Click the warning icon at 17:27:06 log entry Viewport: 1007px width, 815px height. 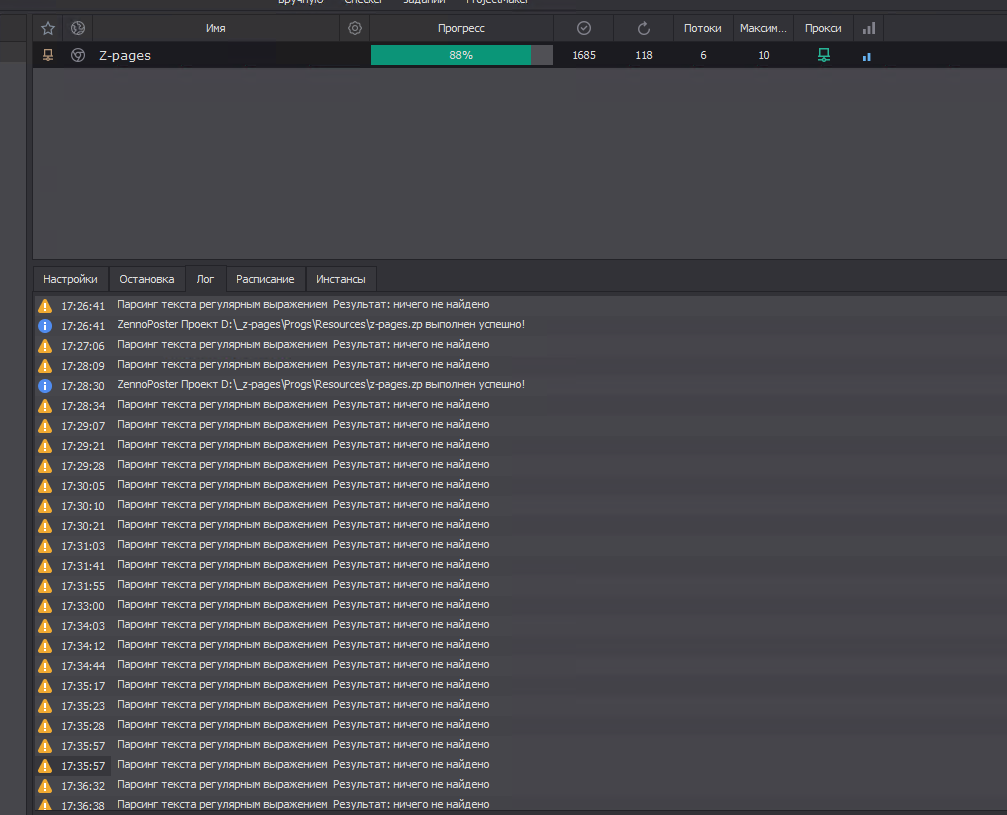tap(45, 346)
